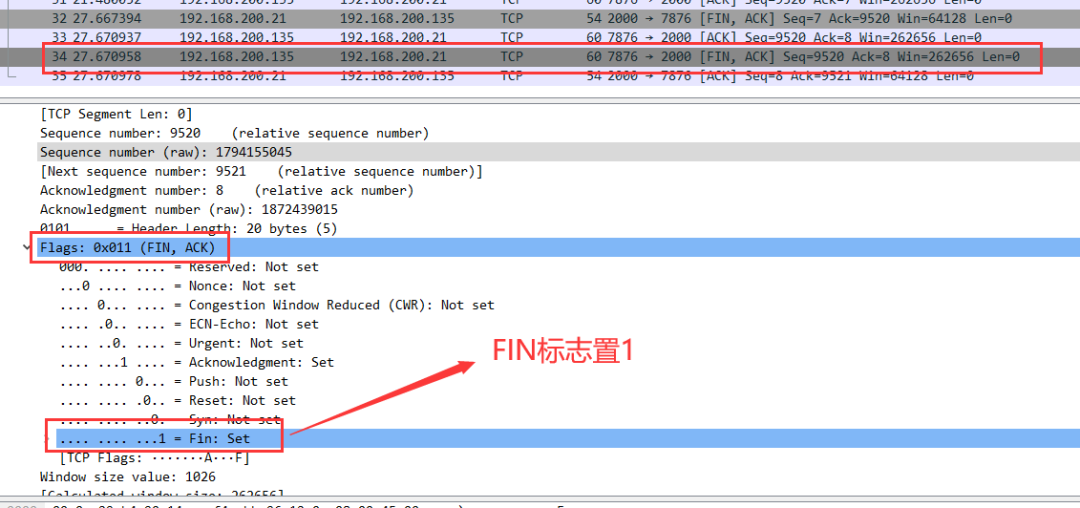Select Next sequence number: 9521 line
1080x508 pixels.
pyautogui.click(x=260, y=171)
